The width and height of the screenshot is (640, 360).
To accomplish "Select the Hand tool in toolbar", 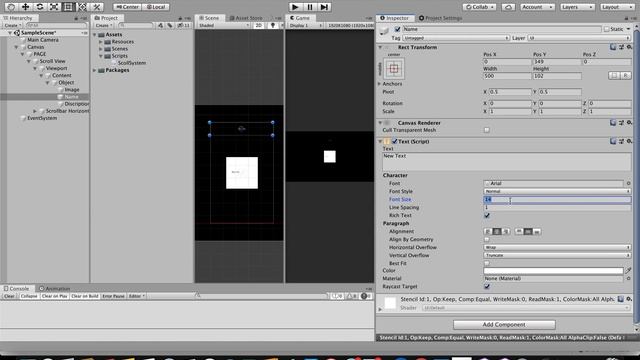I will (x=11, y=7).
